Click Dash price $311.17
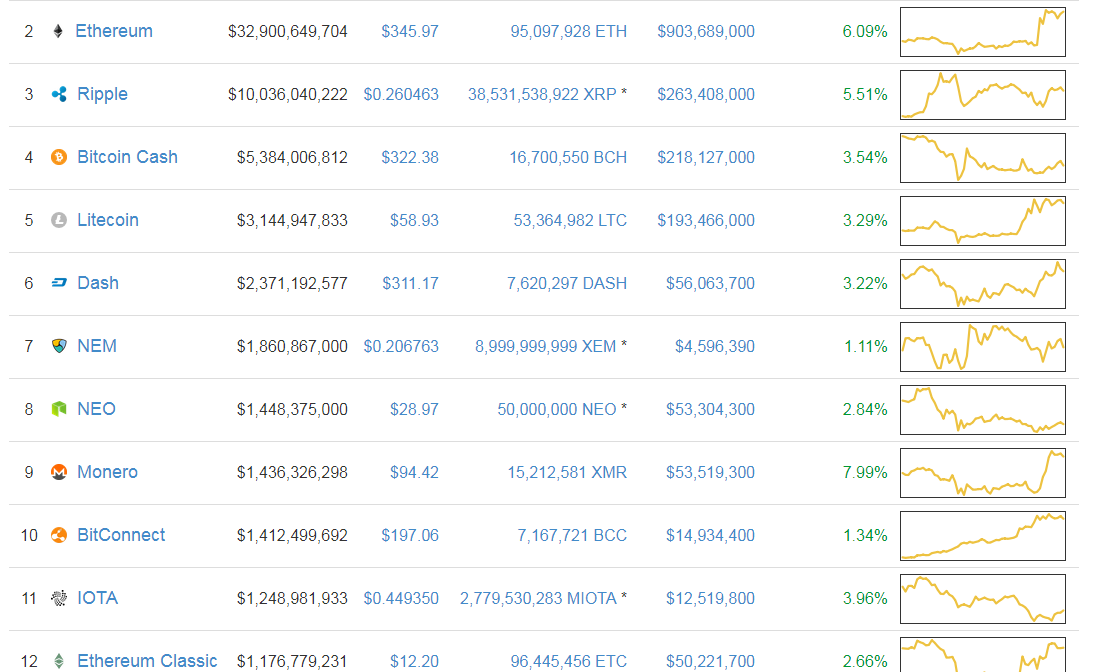 pos(410,283)
